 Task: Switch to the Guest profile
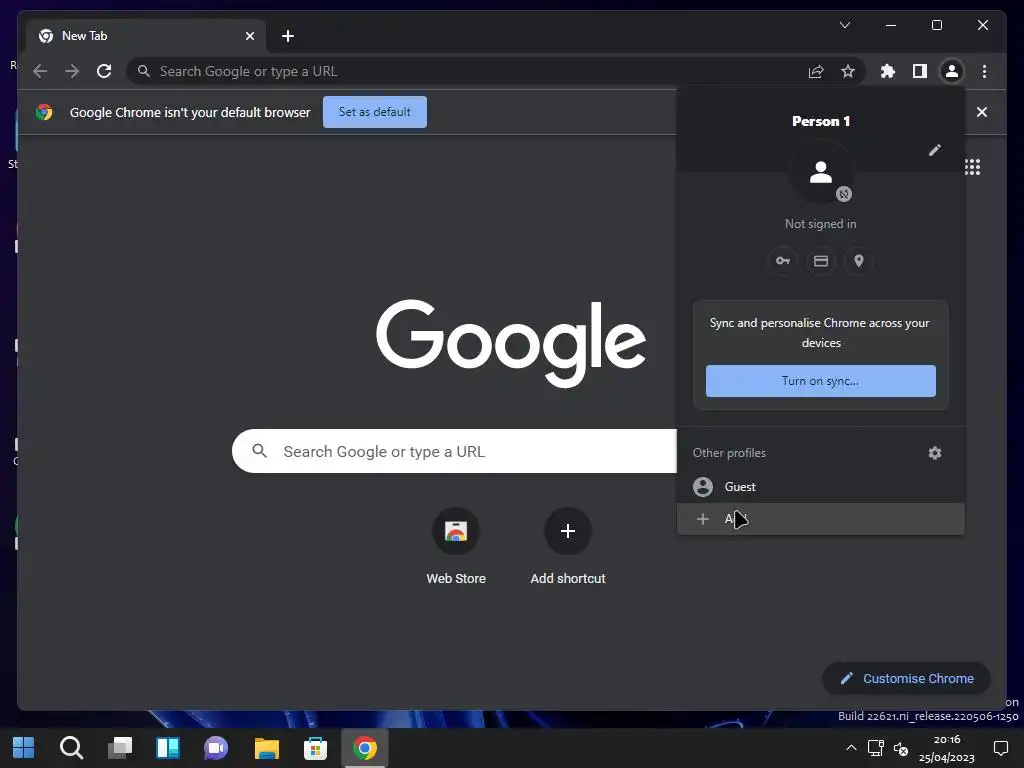click(x=820, y=487)
